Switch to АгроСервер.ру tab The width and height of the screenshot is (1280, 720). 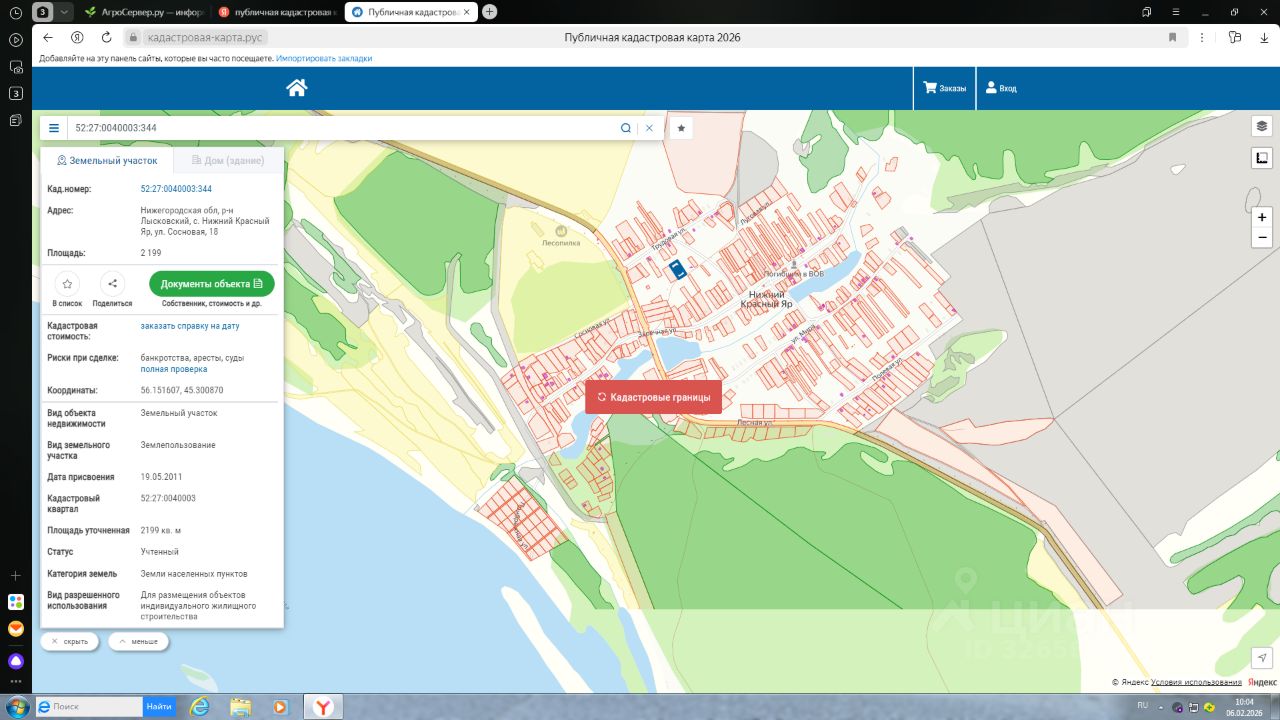tap(145, 12)
